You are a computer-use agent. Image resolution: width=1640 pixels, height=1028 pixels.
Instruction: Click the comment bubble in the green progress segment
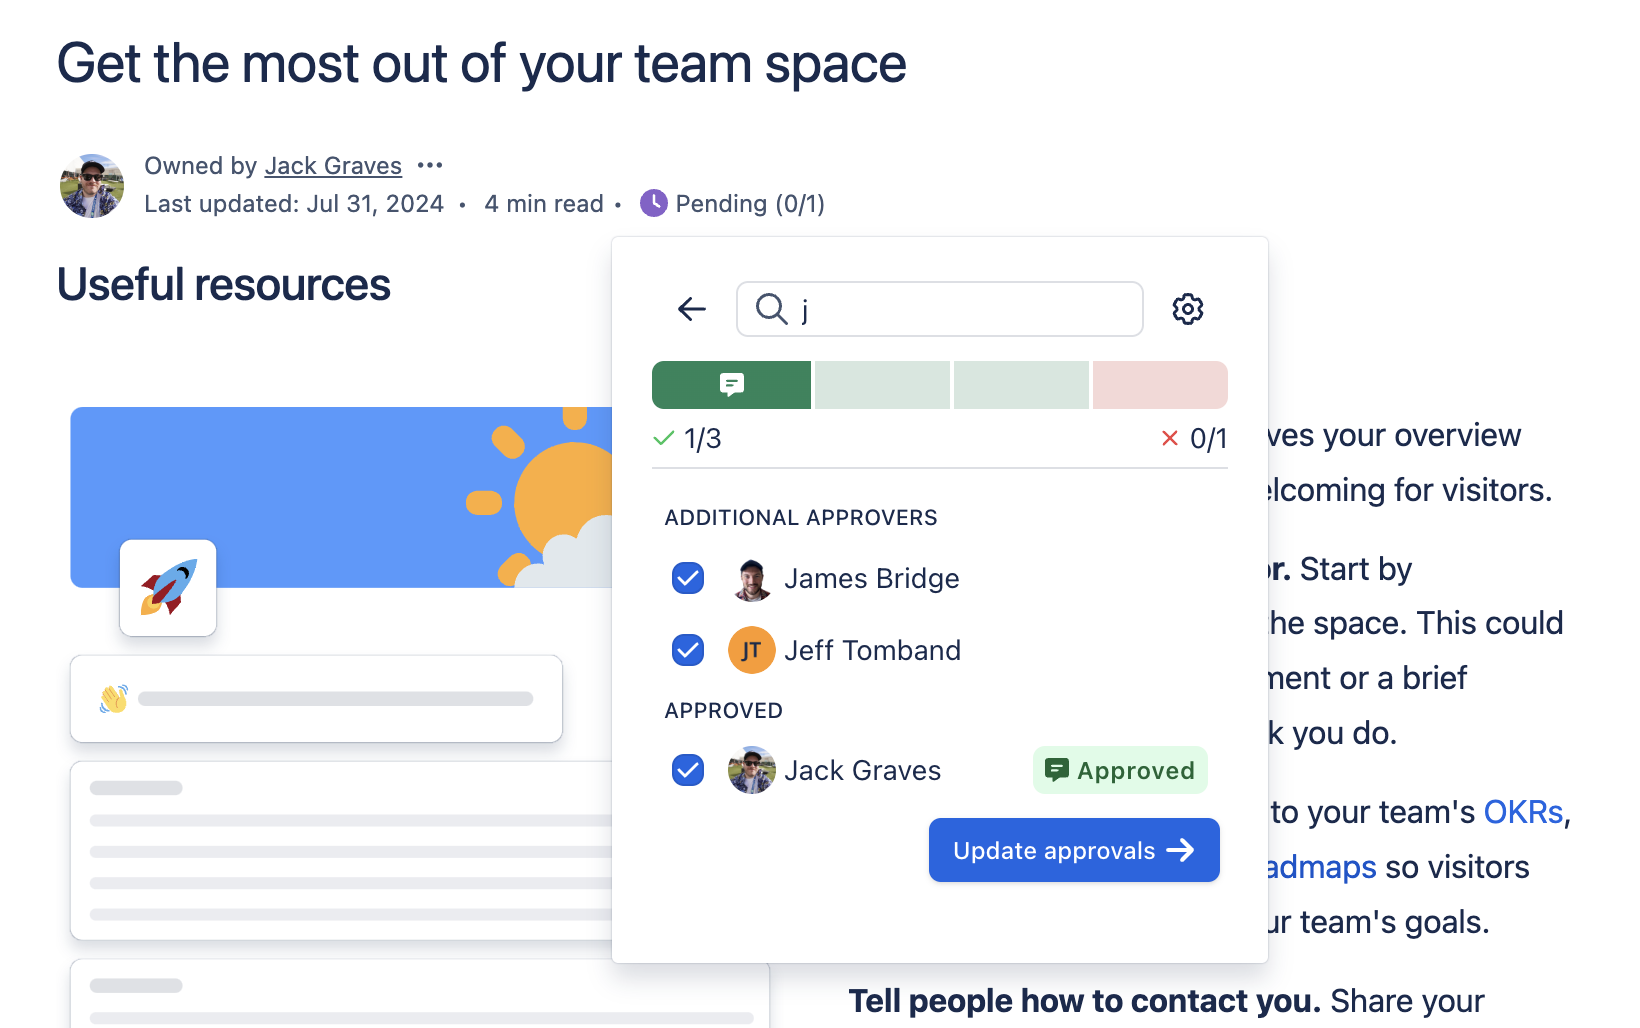(x=731, y=384)
